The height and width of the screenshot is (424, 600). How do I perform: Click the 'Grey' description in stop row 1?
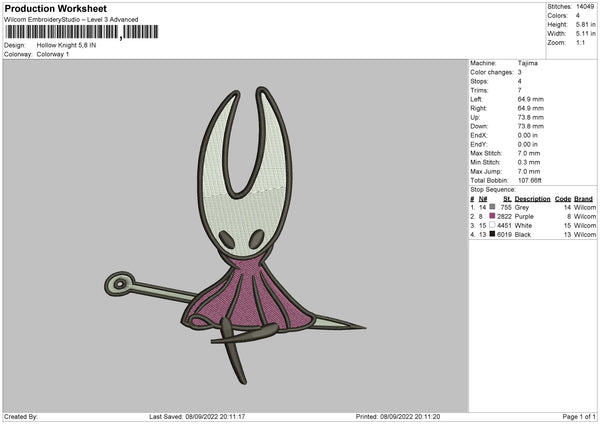522,207
